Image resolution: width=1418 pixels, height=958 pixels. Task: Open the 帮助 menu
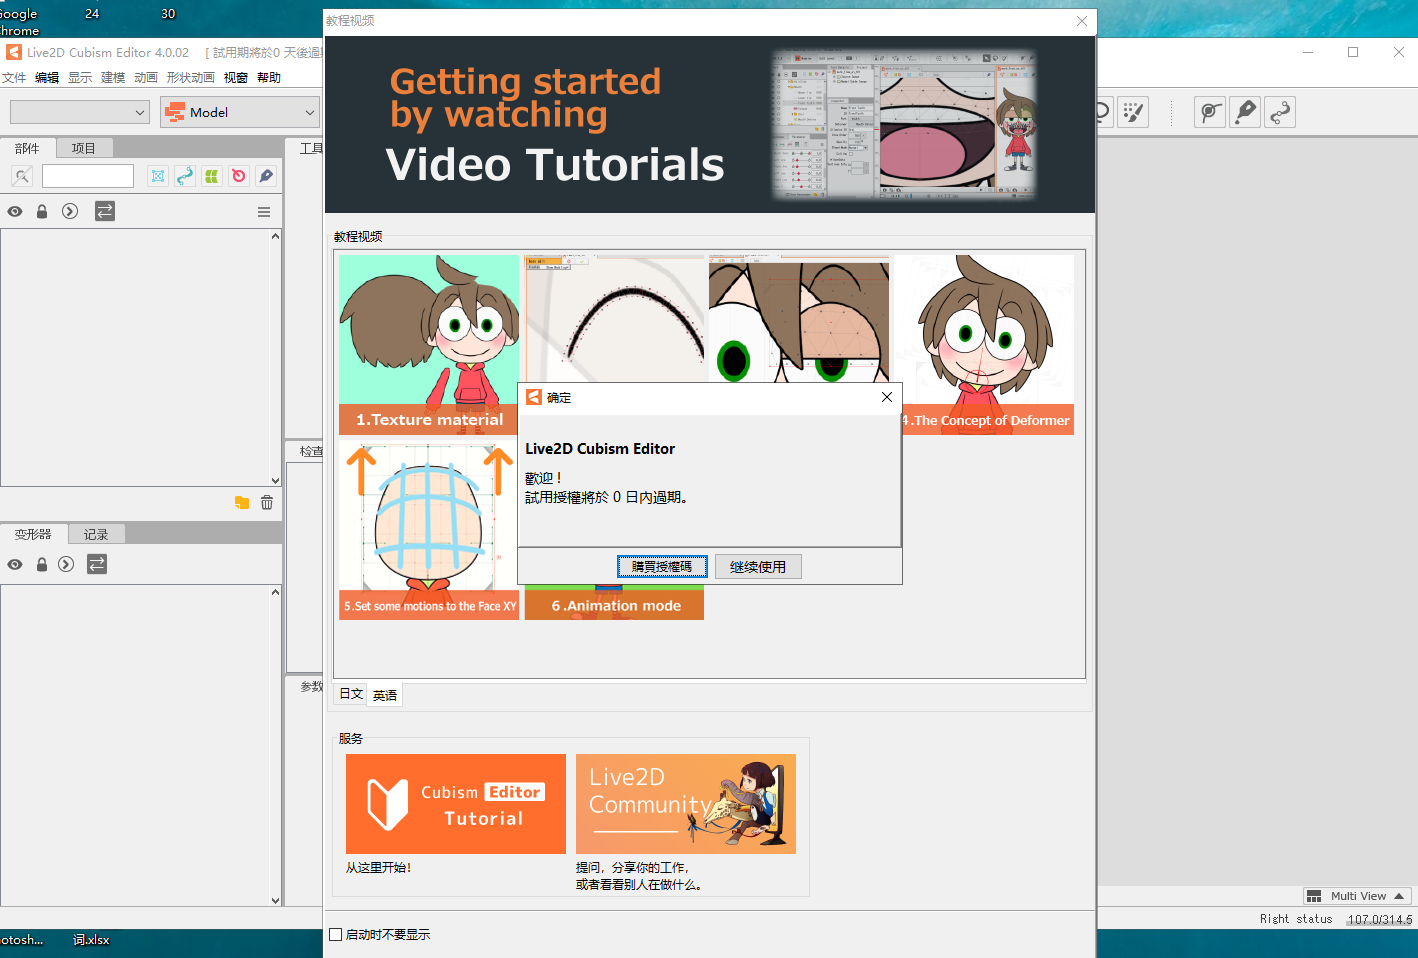tap(269, 77)
